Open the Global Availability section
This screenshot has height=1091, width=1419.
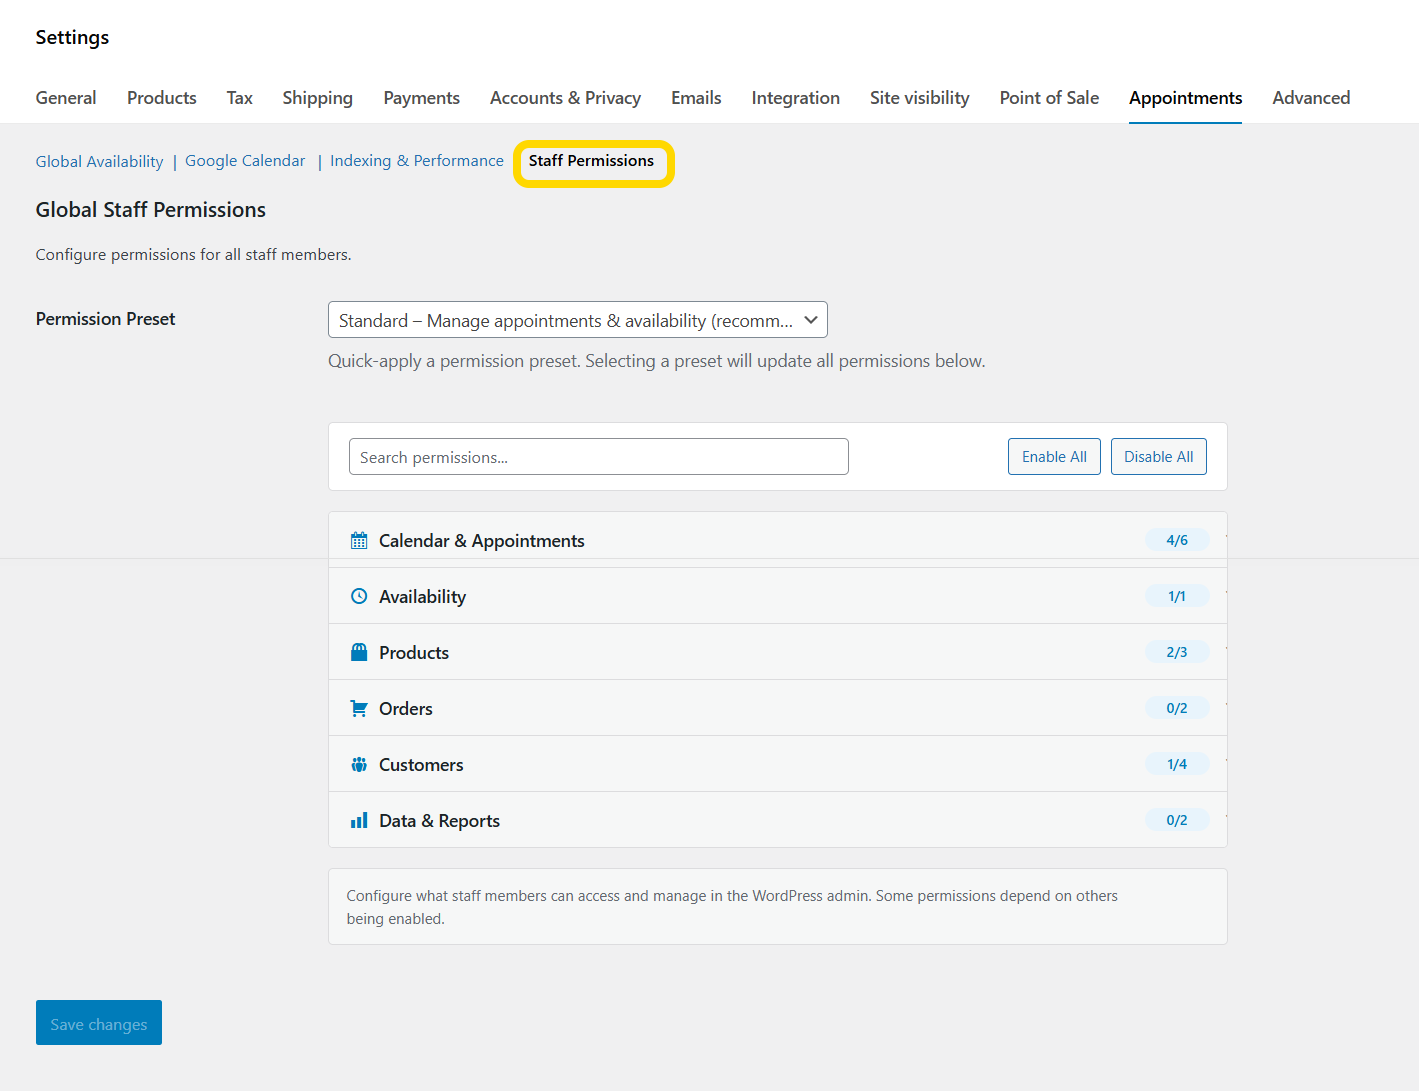(x=99, y=160)
